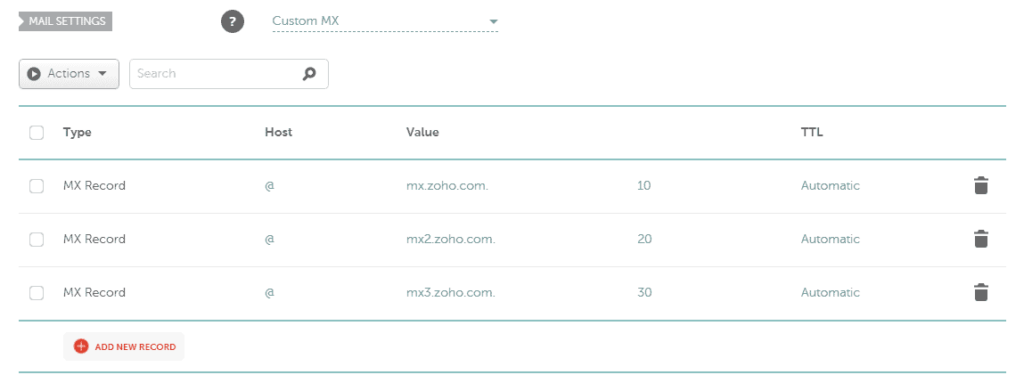Expand the Actions dropdown menu
This screenshot has height=391, width=1024.
pyautogui.click(x=69, y=74)
